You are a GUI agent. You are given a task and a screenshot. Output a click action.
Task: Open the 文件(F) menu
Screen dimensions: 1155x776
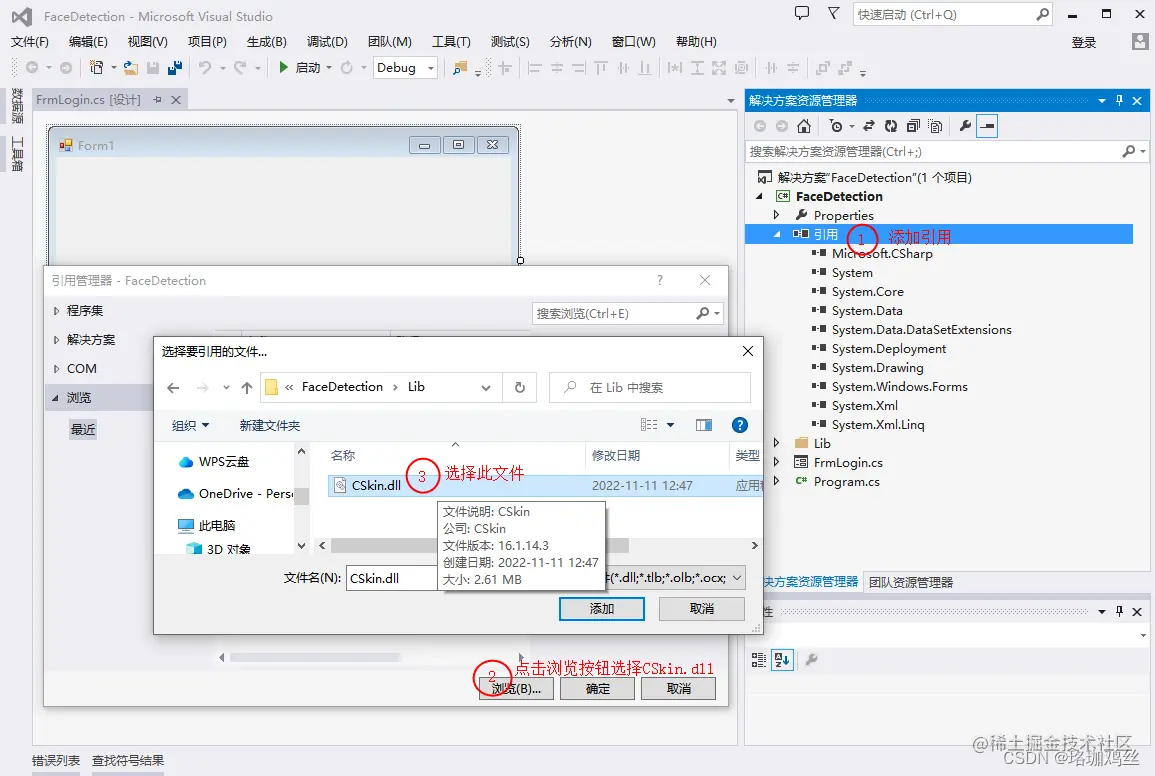[x=29, y=42]
